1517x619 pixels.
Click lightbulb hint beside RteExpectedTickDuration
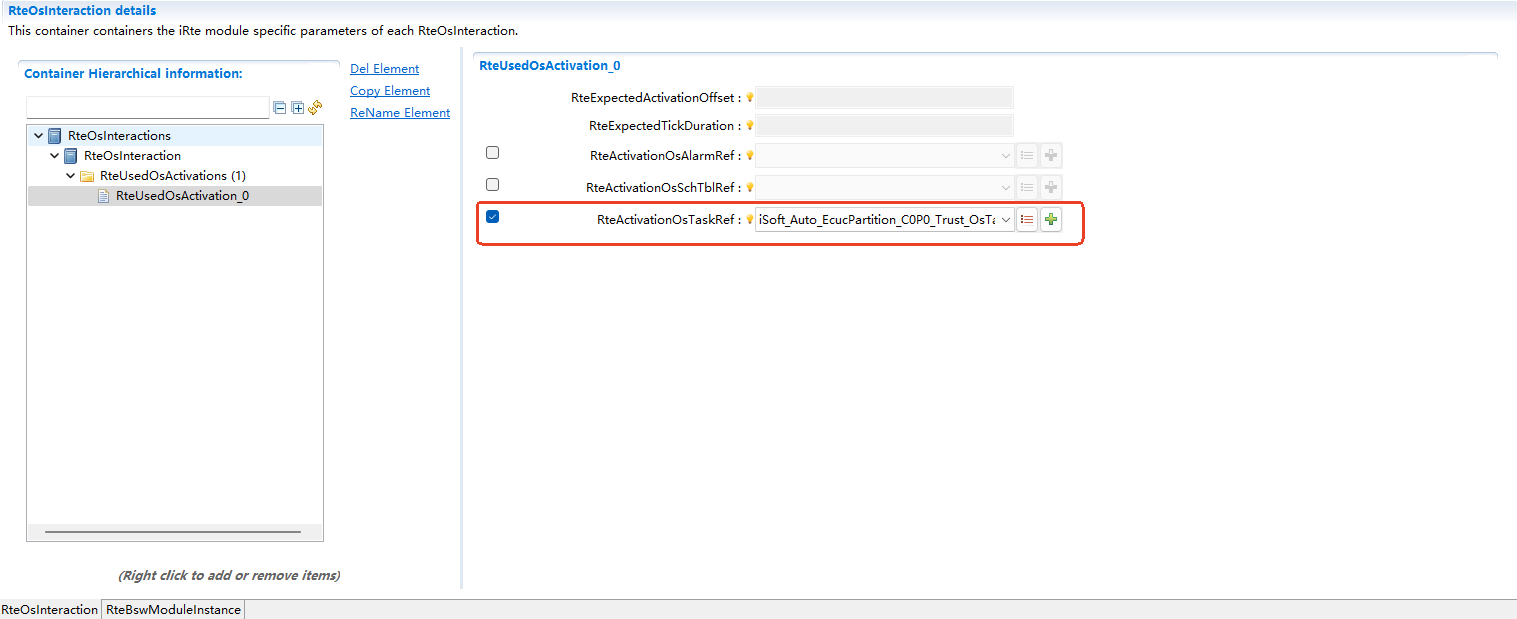click(749, 126)
